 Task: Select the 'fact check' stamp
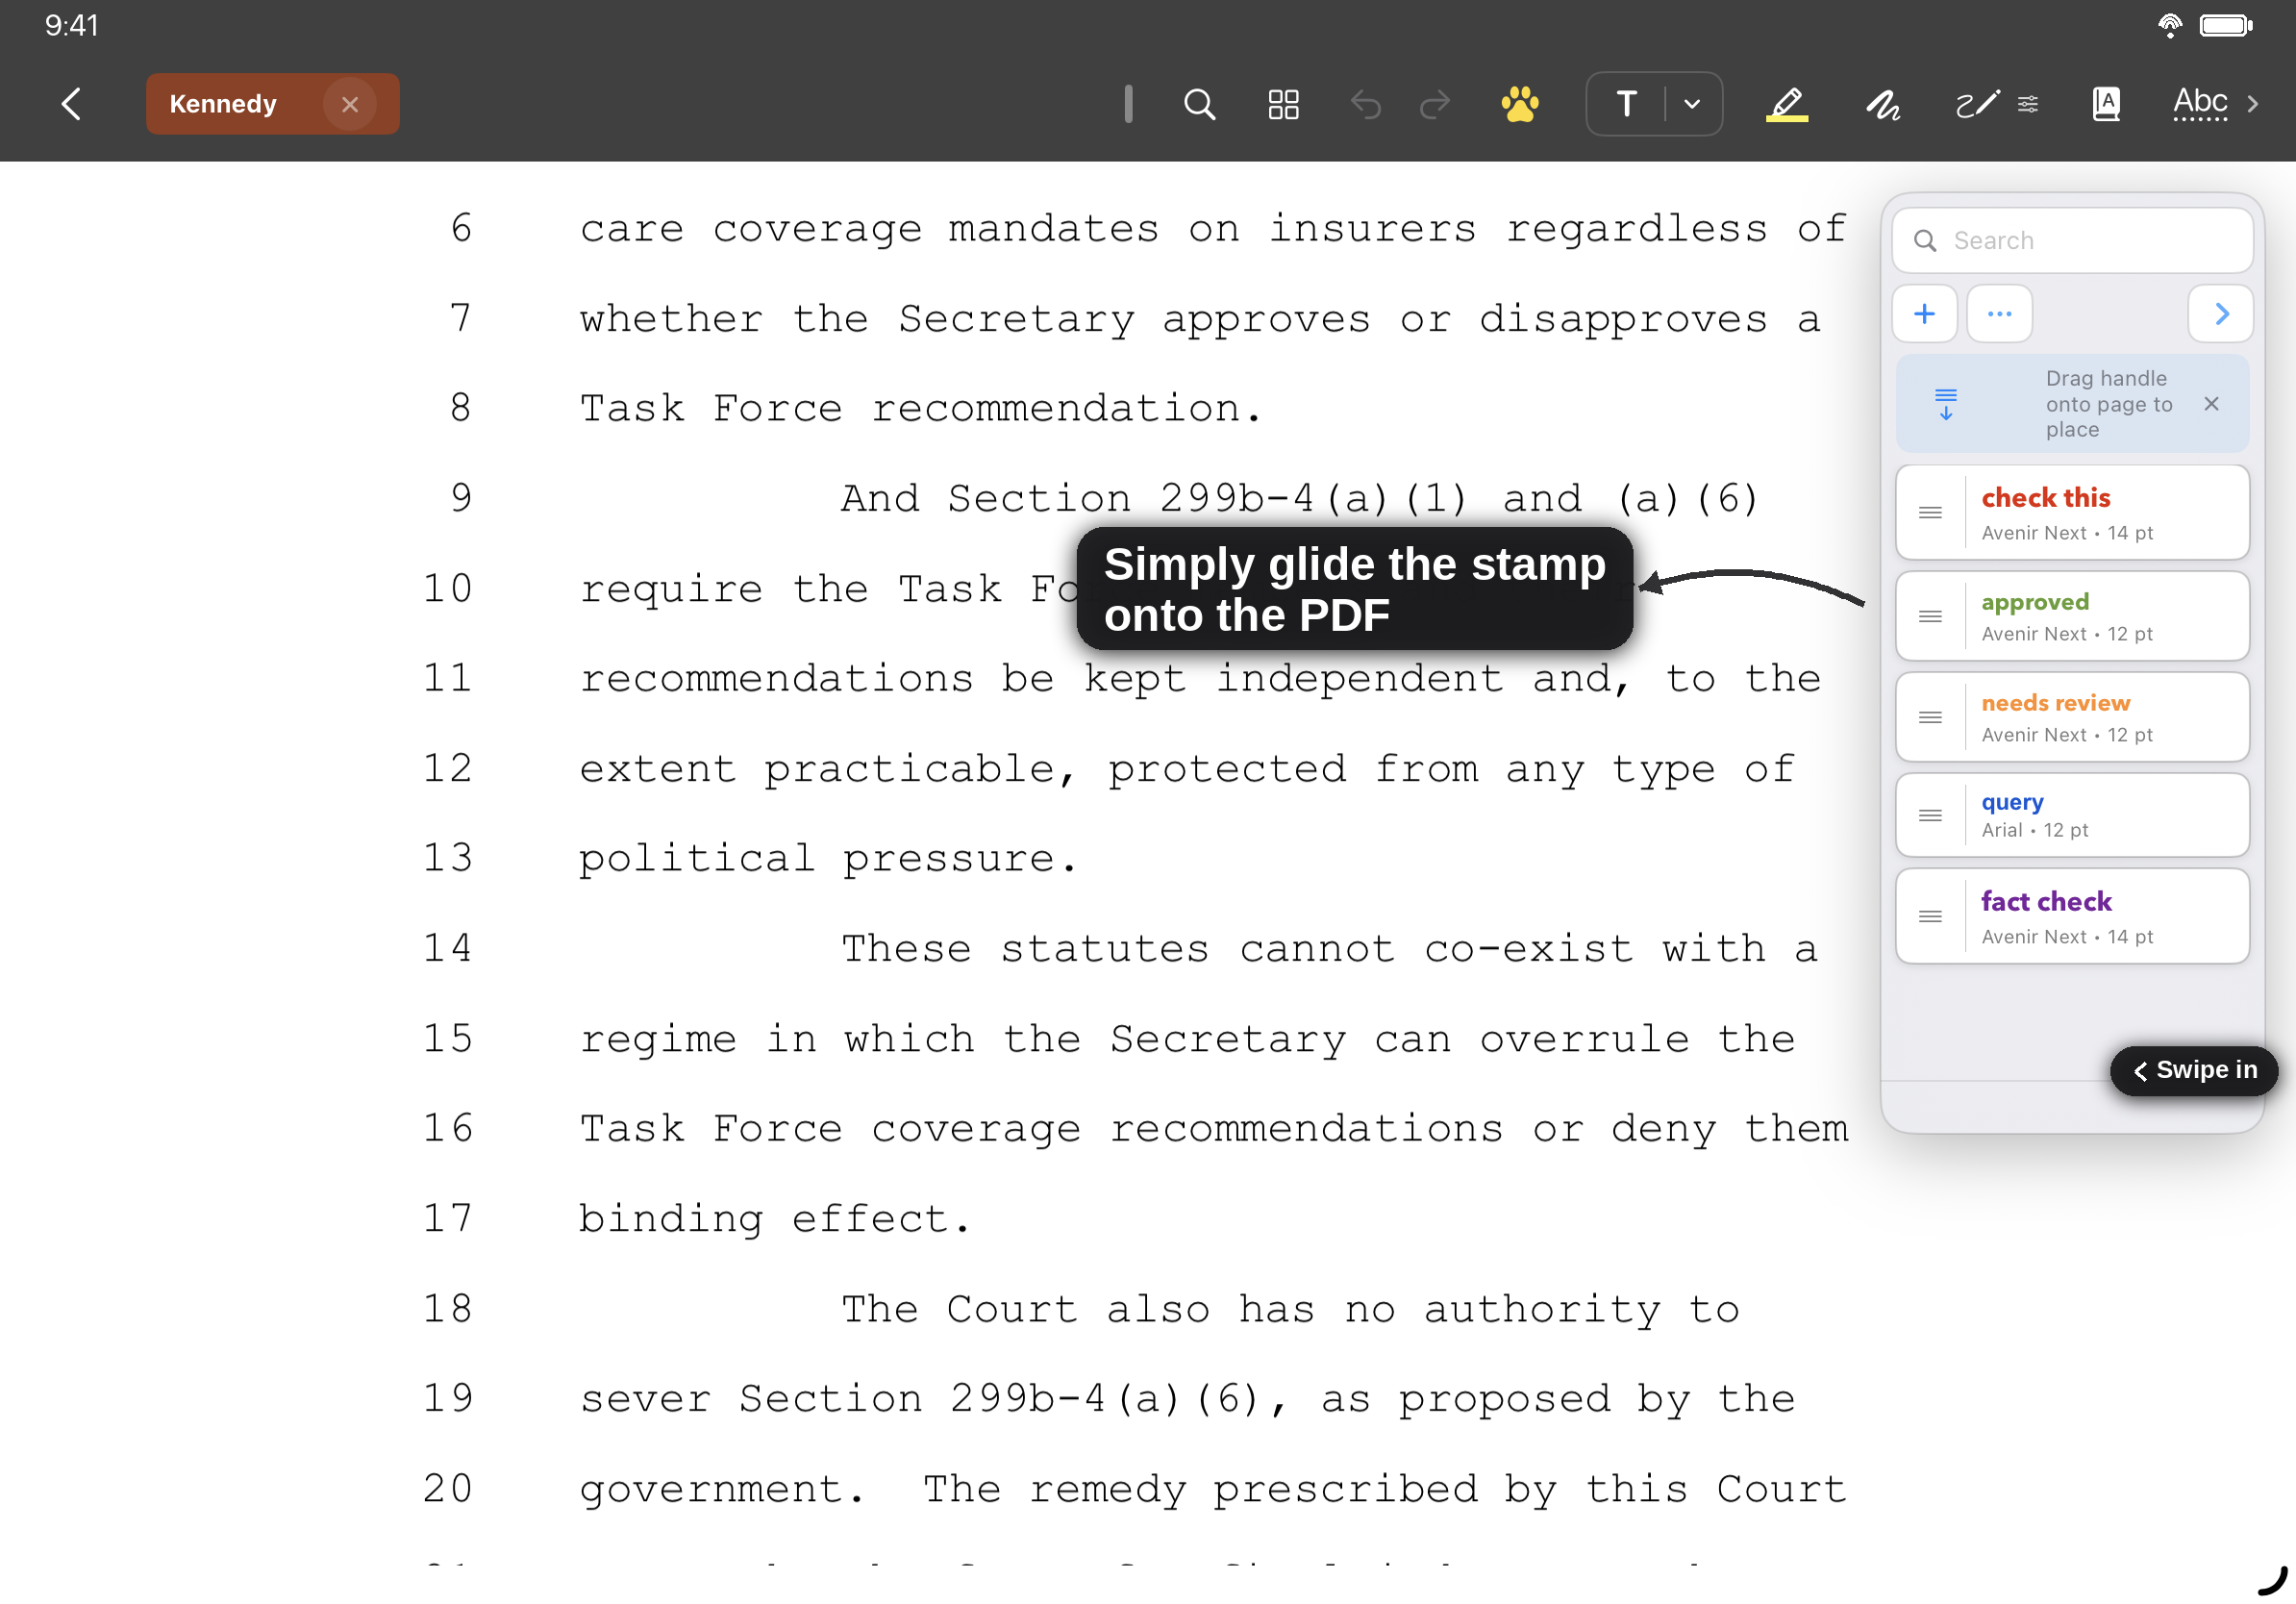2072,916
